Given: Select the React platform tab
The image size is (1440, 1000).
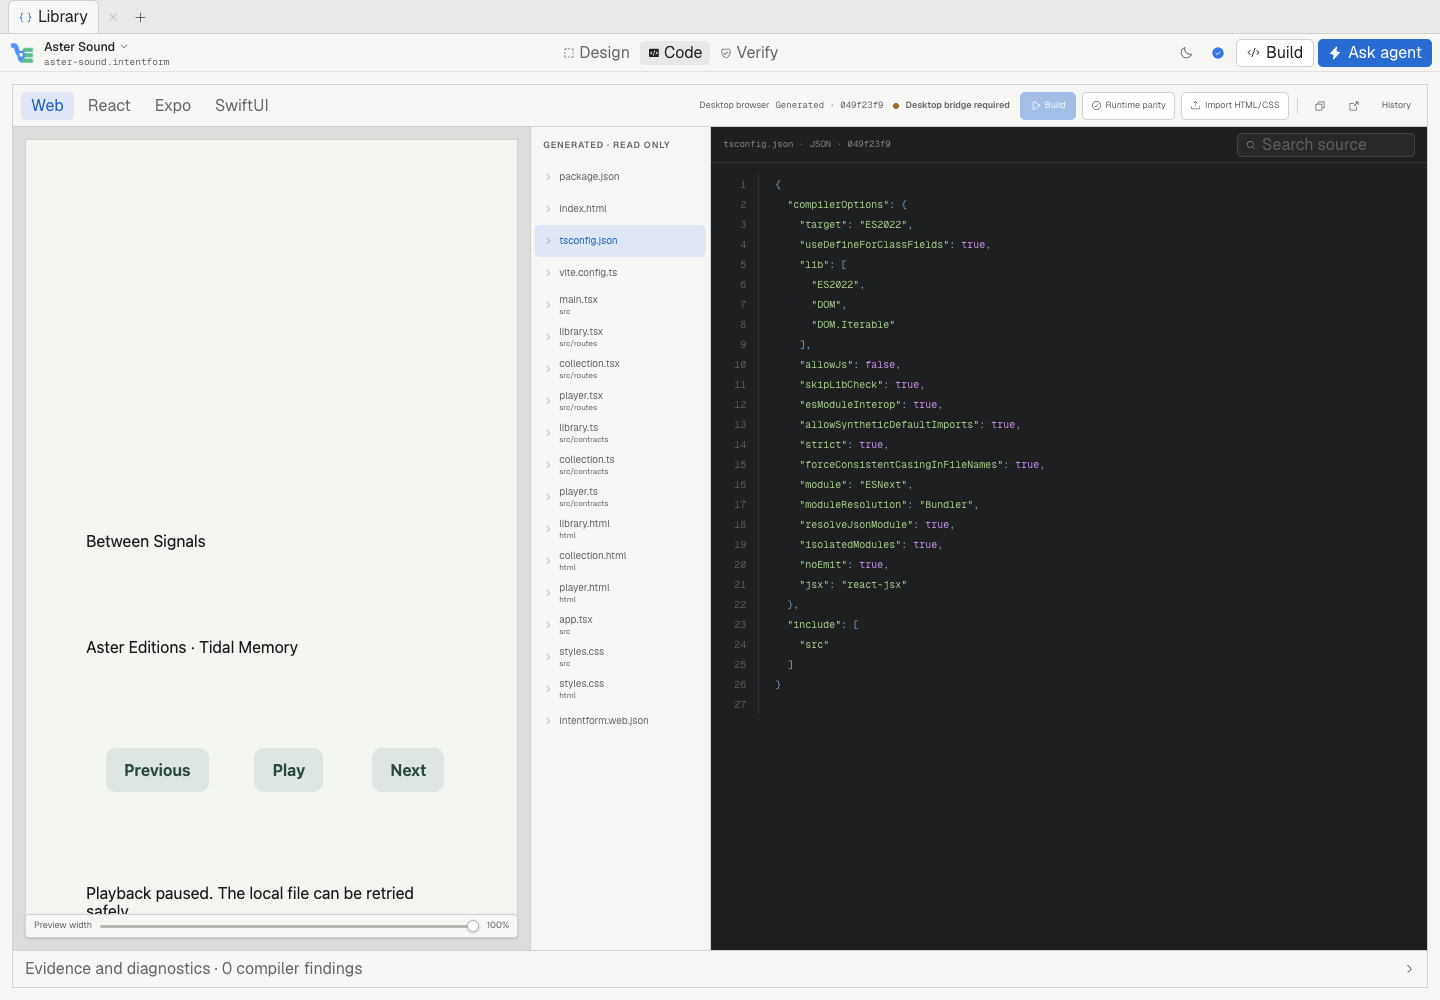Looking at the screenshot, I should tap(109, 106).
